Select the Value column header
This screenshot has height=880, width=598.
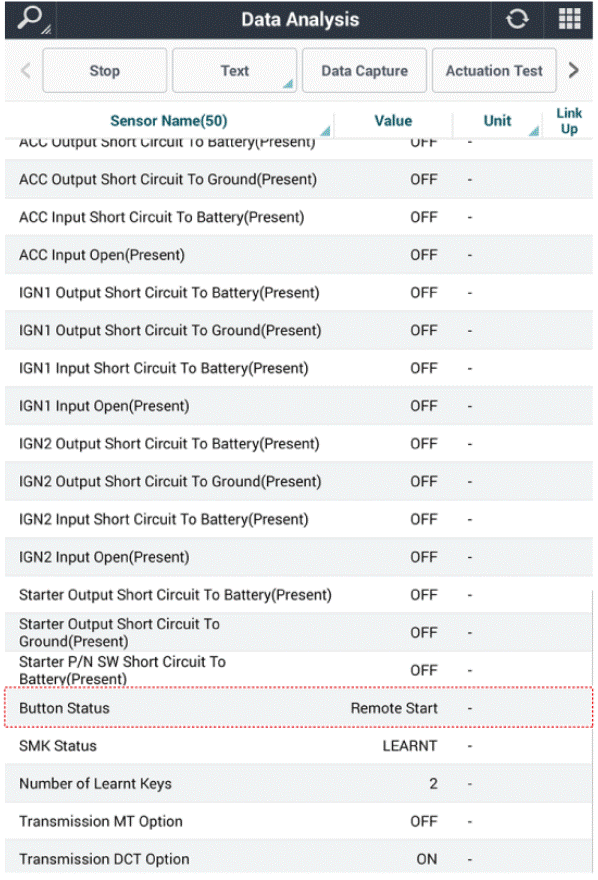(393, 121)
